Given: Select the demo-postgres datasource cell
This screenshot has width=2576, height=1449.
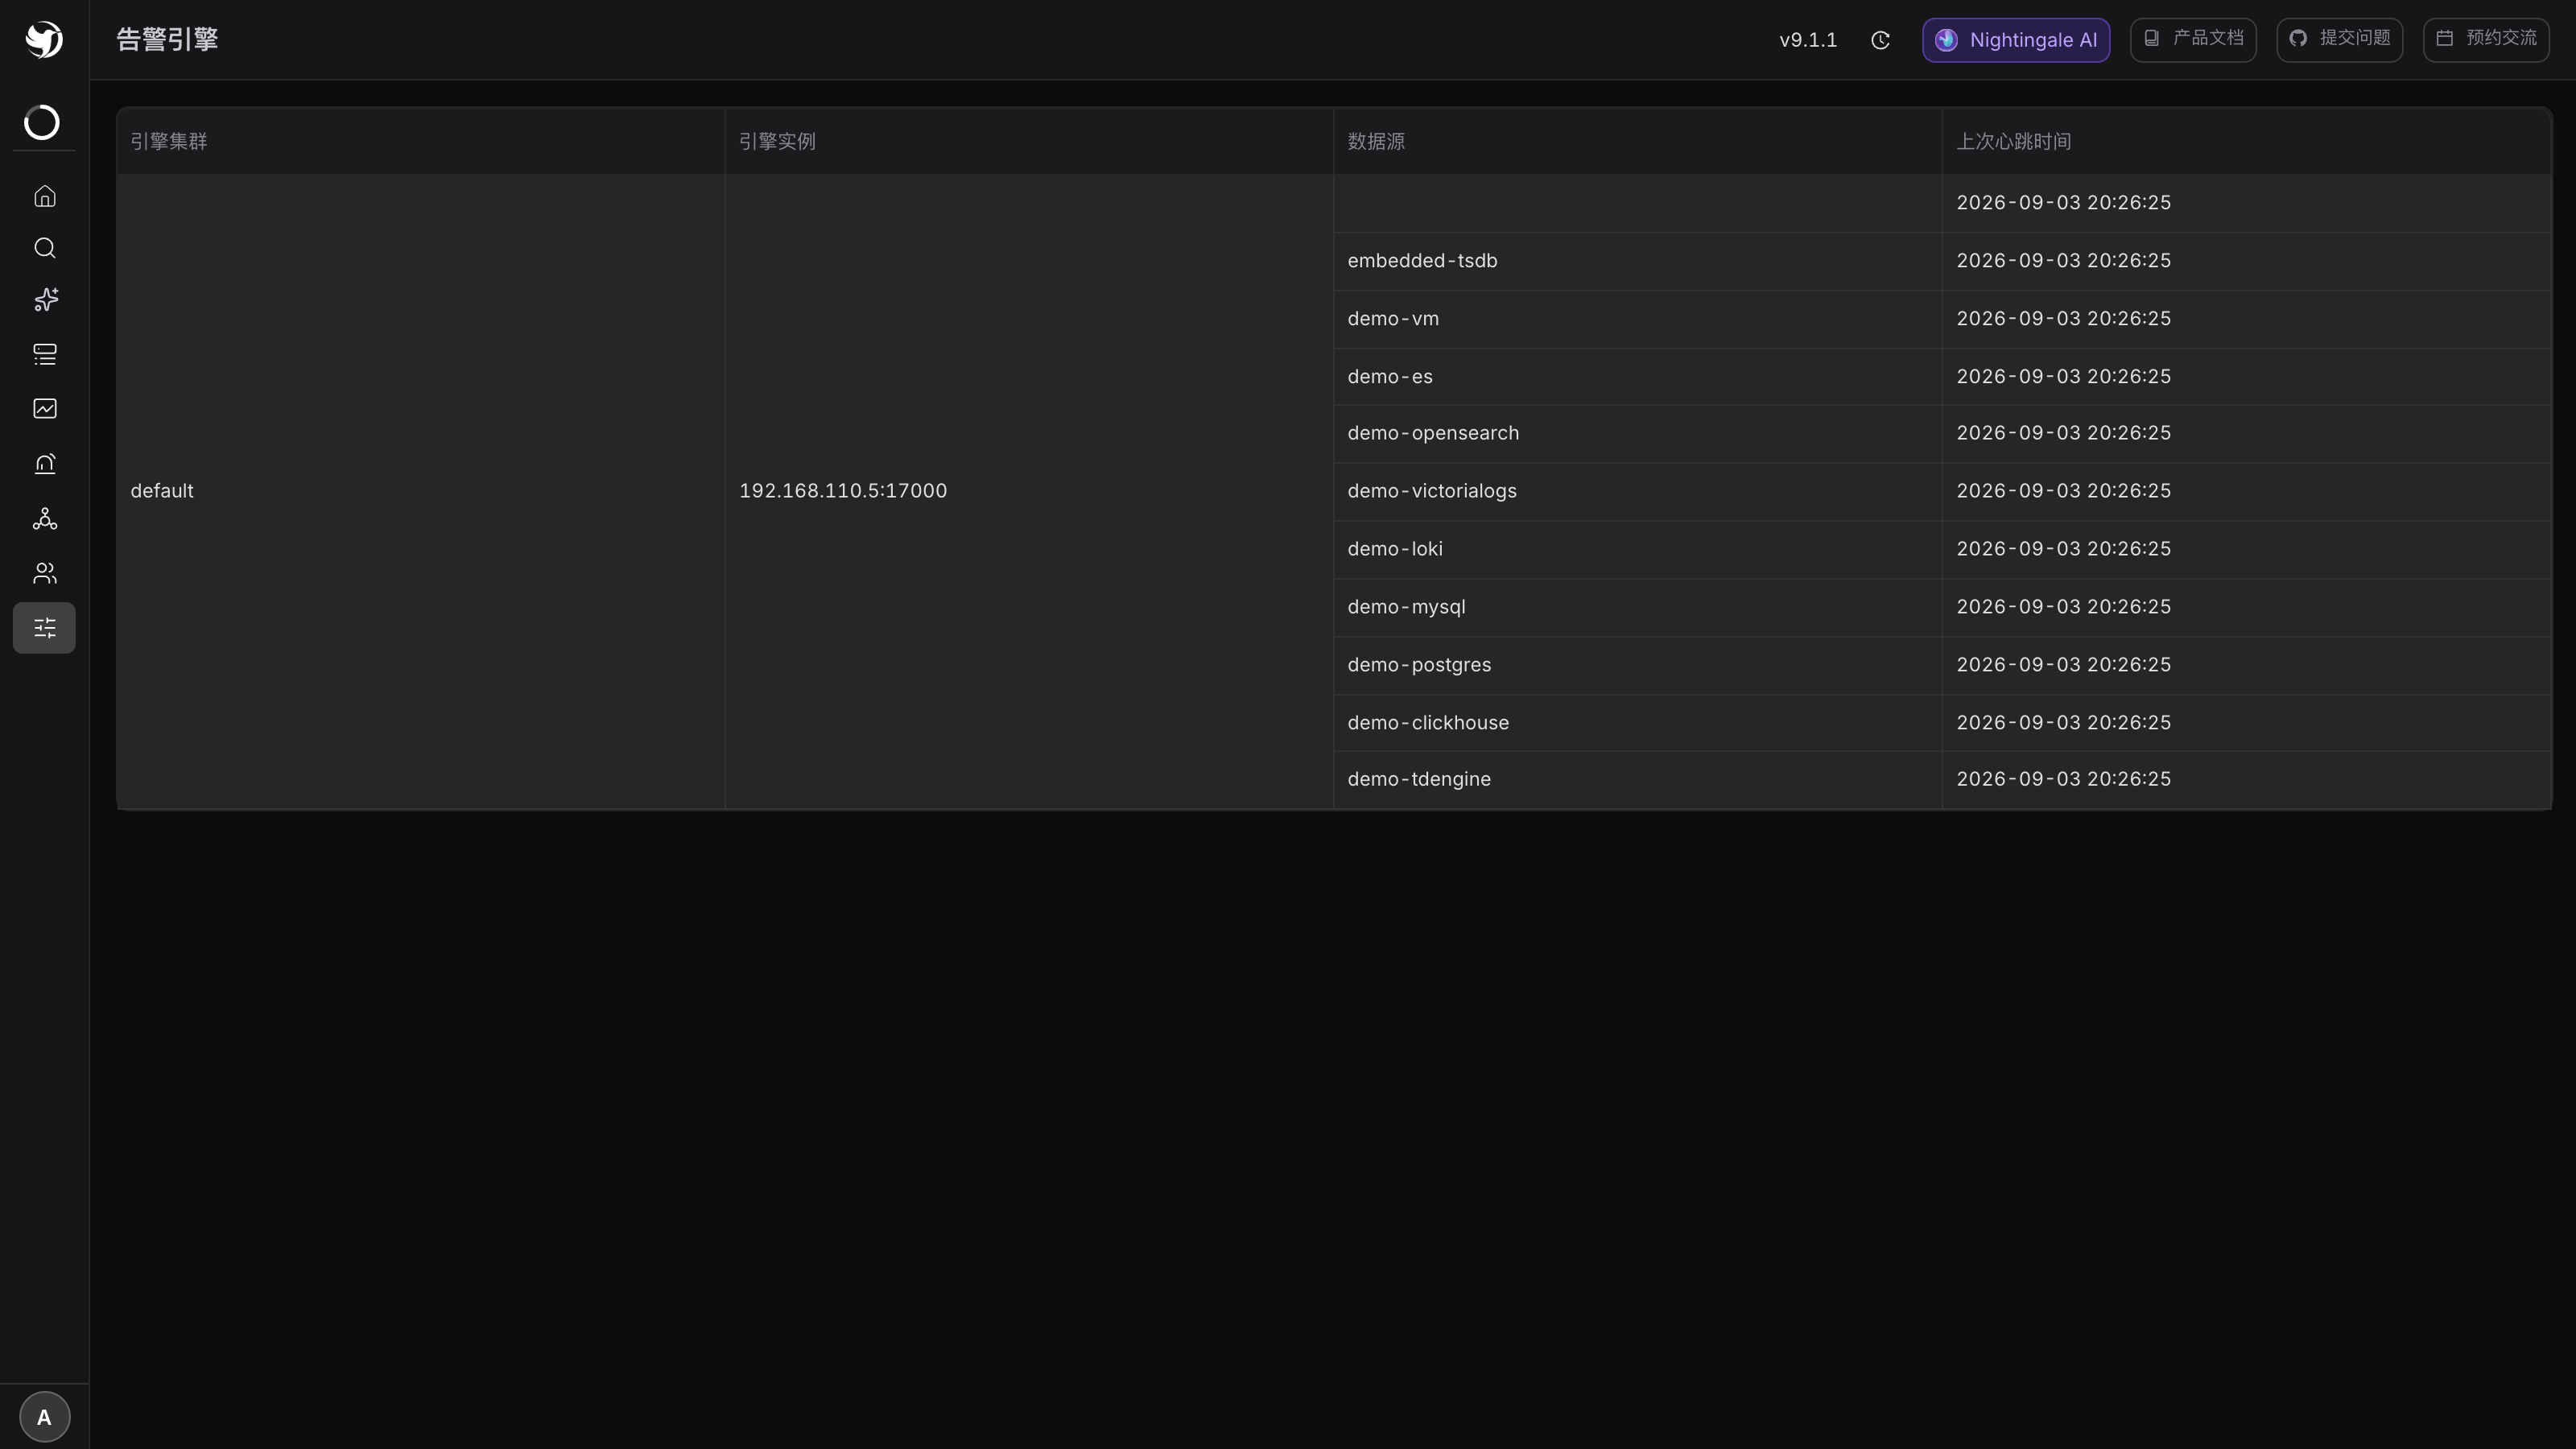Looking at the screenshot, I should point(1638,665).
